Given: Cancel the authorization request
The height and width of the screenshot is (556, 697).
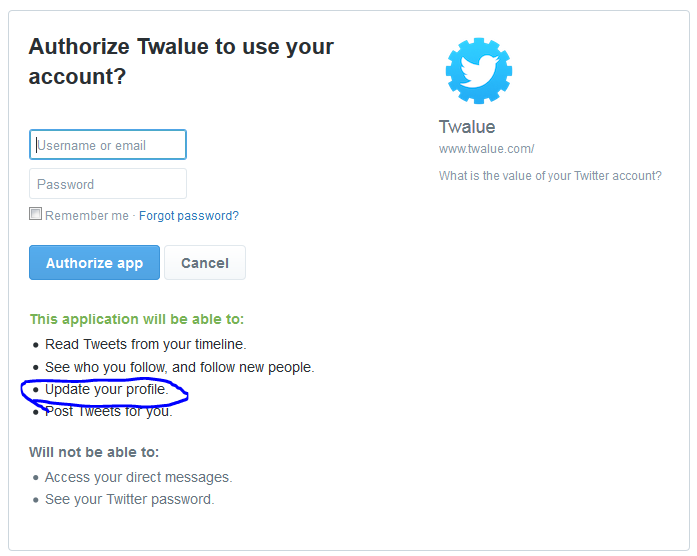Looking at the screenshot, I should tap(205, 263).
